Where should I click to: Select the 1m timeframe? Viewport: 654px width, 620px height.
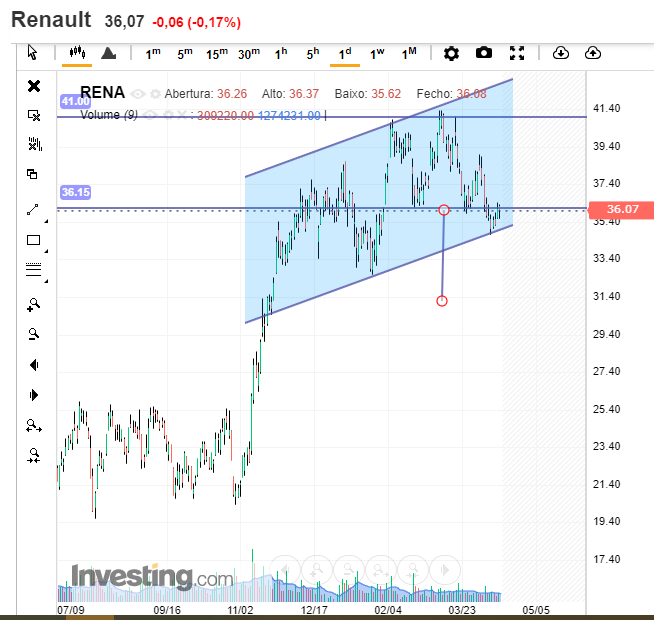153,53
